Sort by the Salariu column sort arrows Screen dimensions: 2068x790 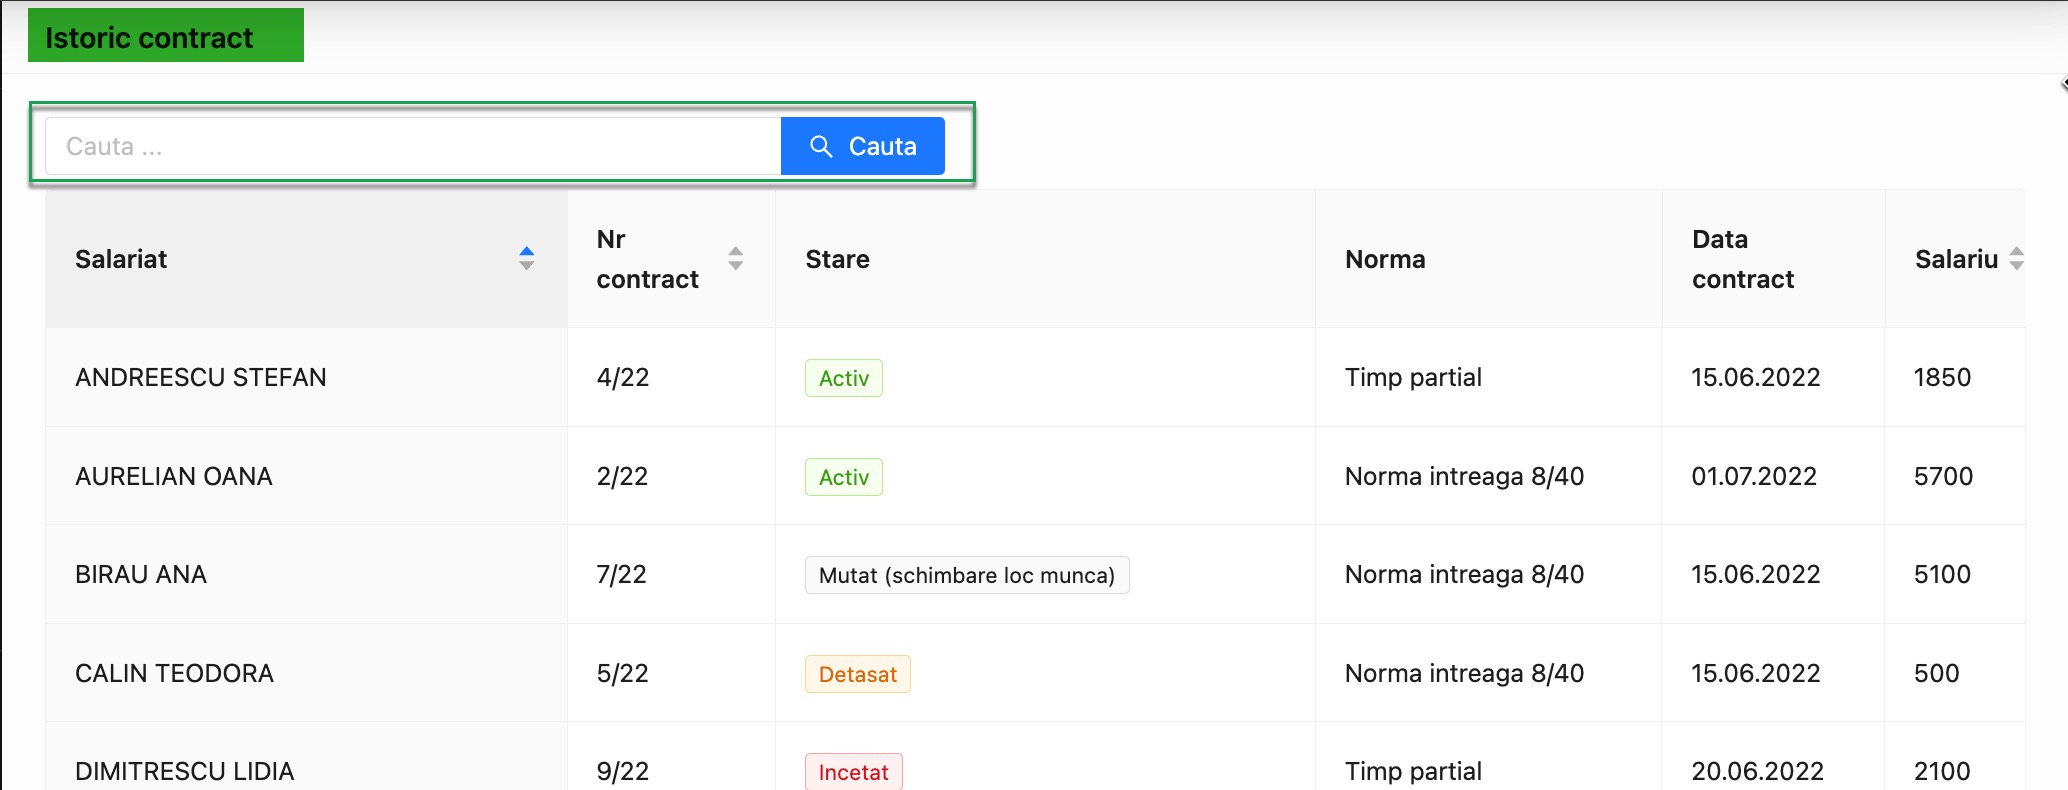pyautogui.click(x=2017, y=258)
